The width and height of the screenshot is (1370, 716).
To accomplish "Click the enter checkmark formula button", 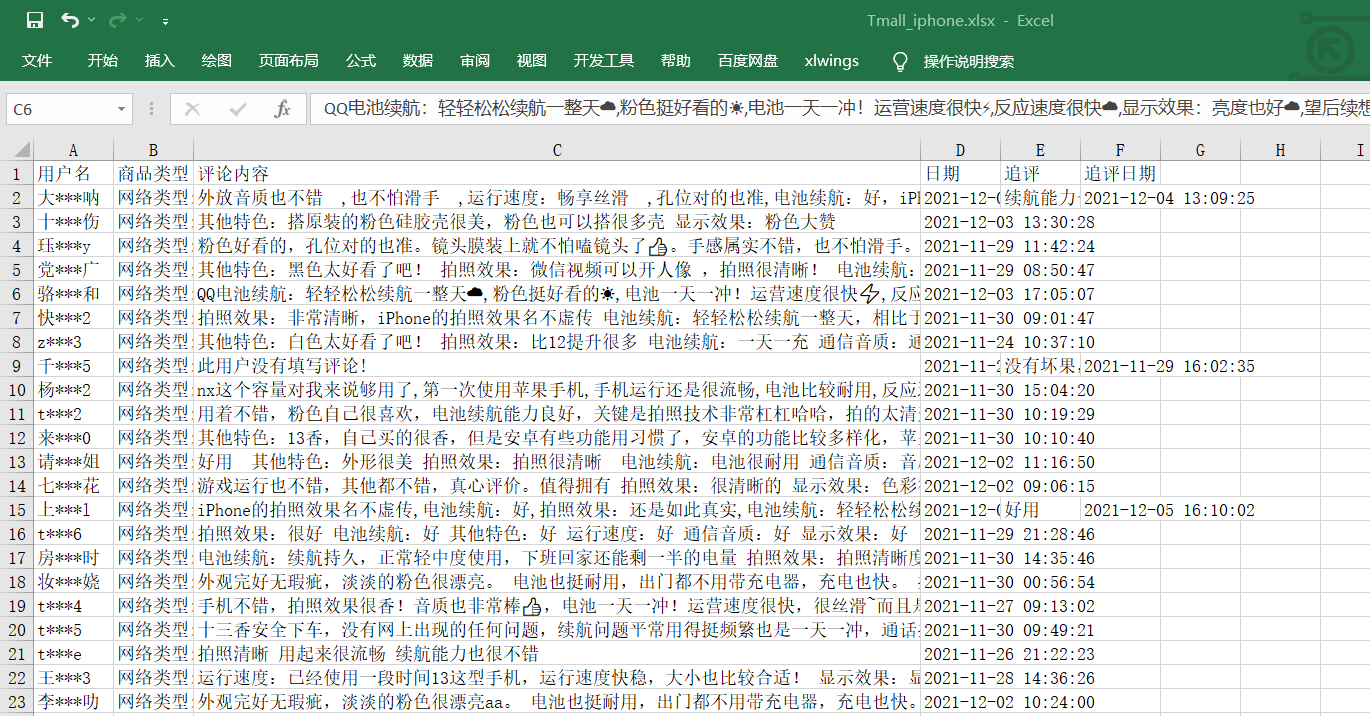I will pos(238,109).
